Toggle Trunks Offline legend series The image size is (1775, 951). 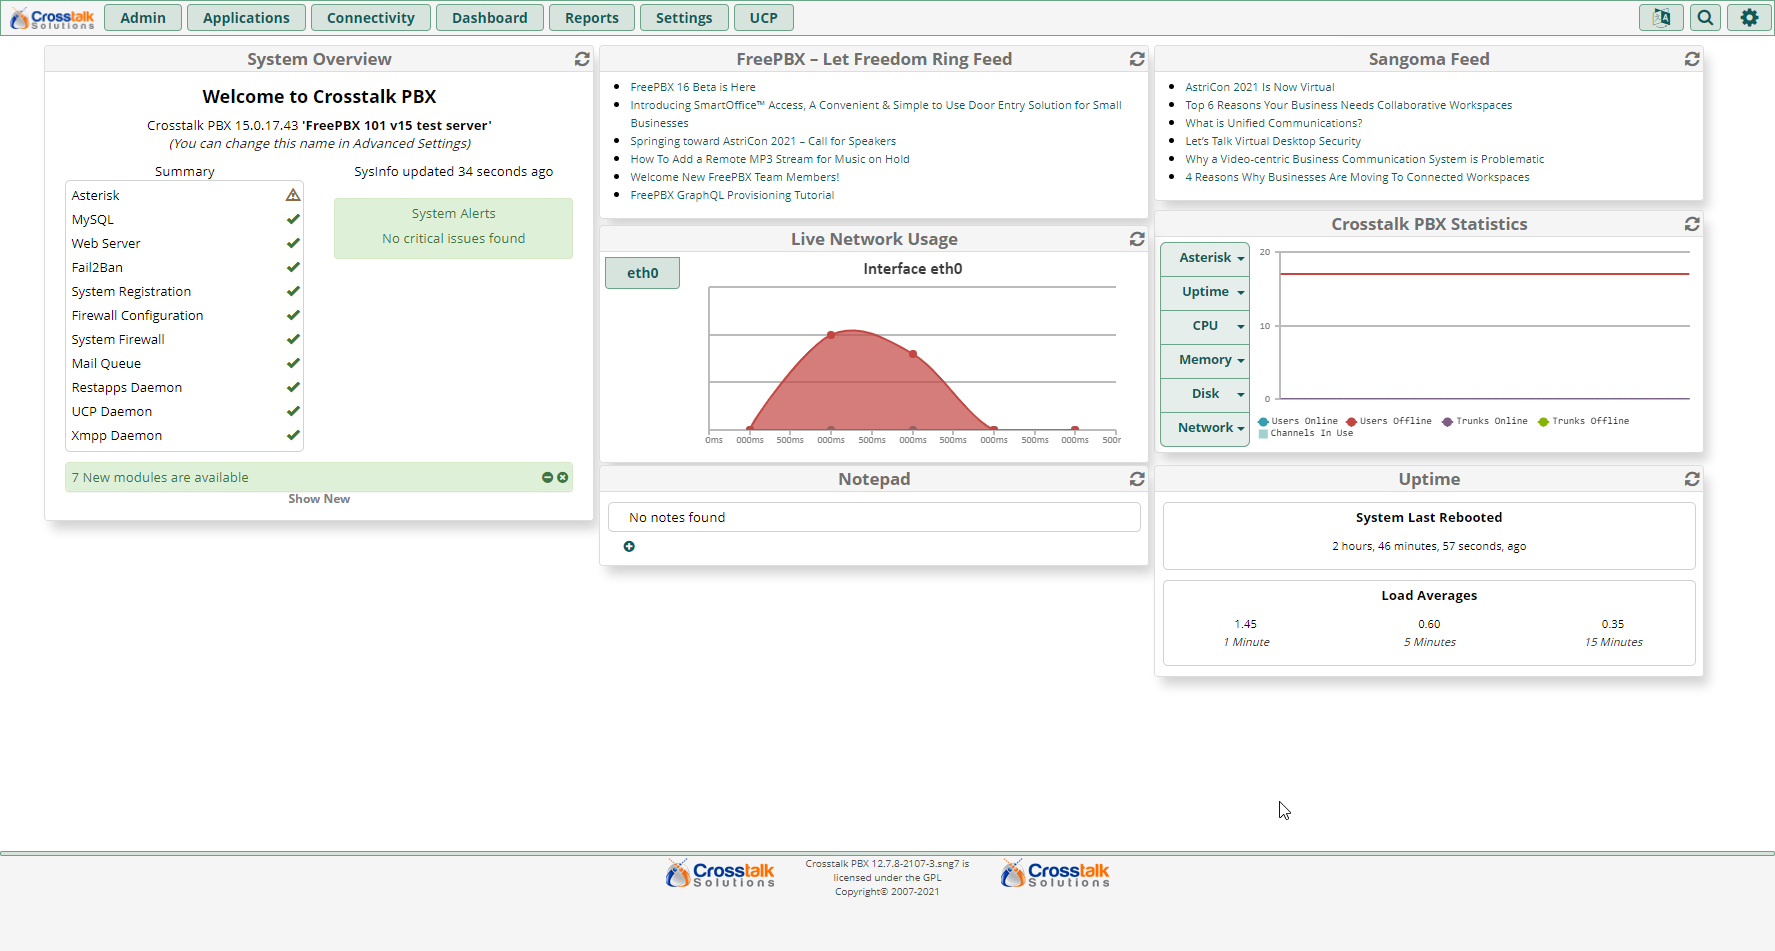click(x=1584, y=421)
